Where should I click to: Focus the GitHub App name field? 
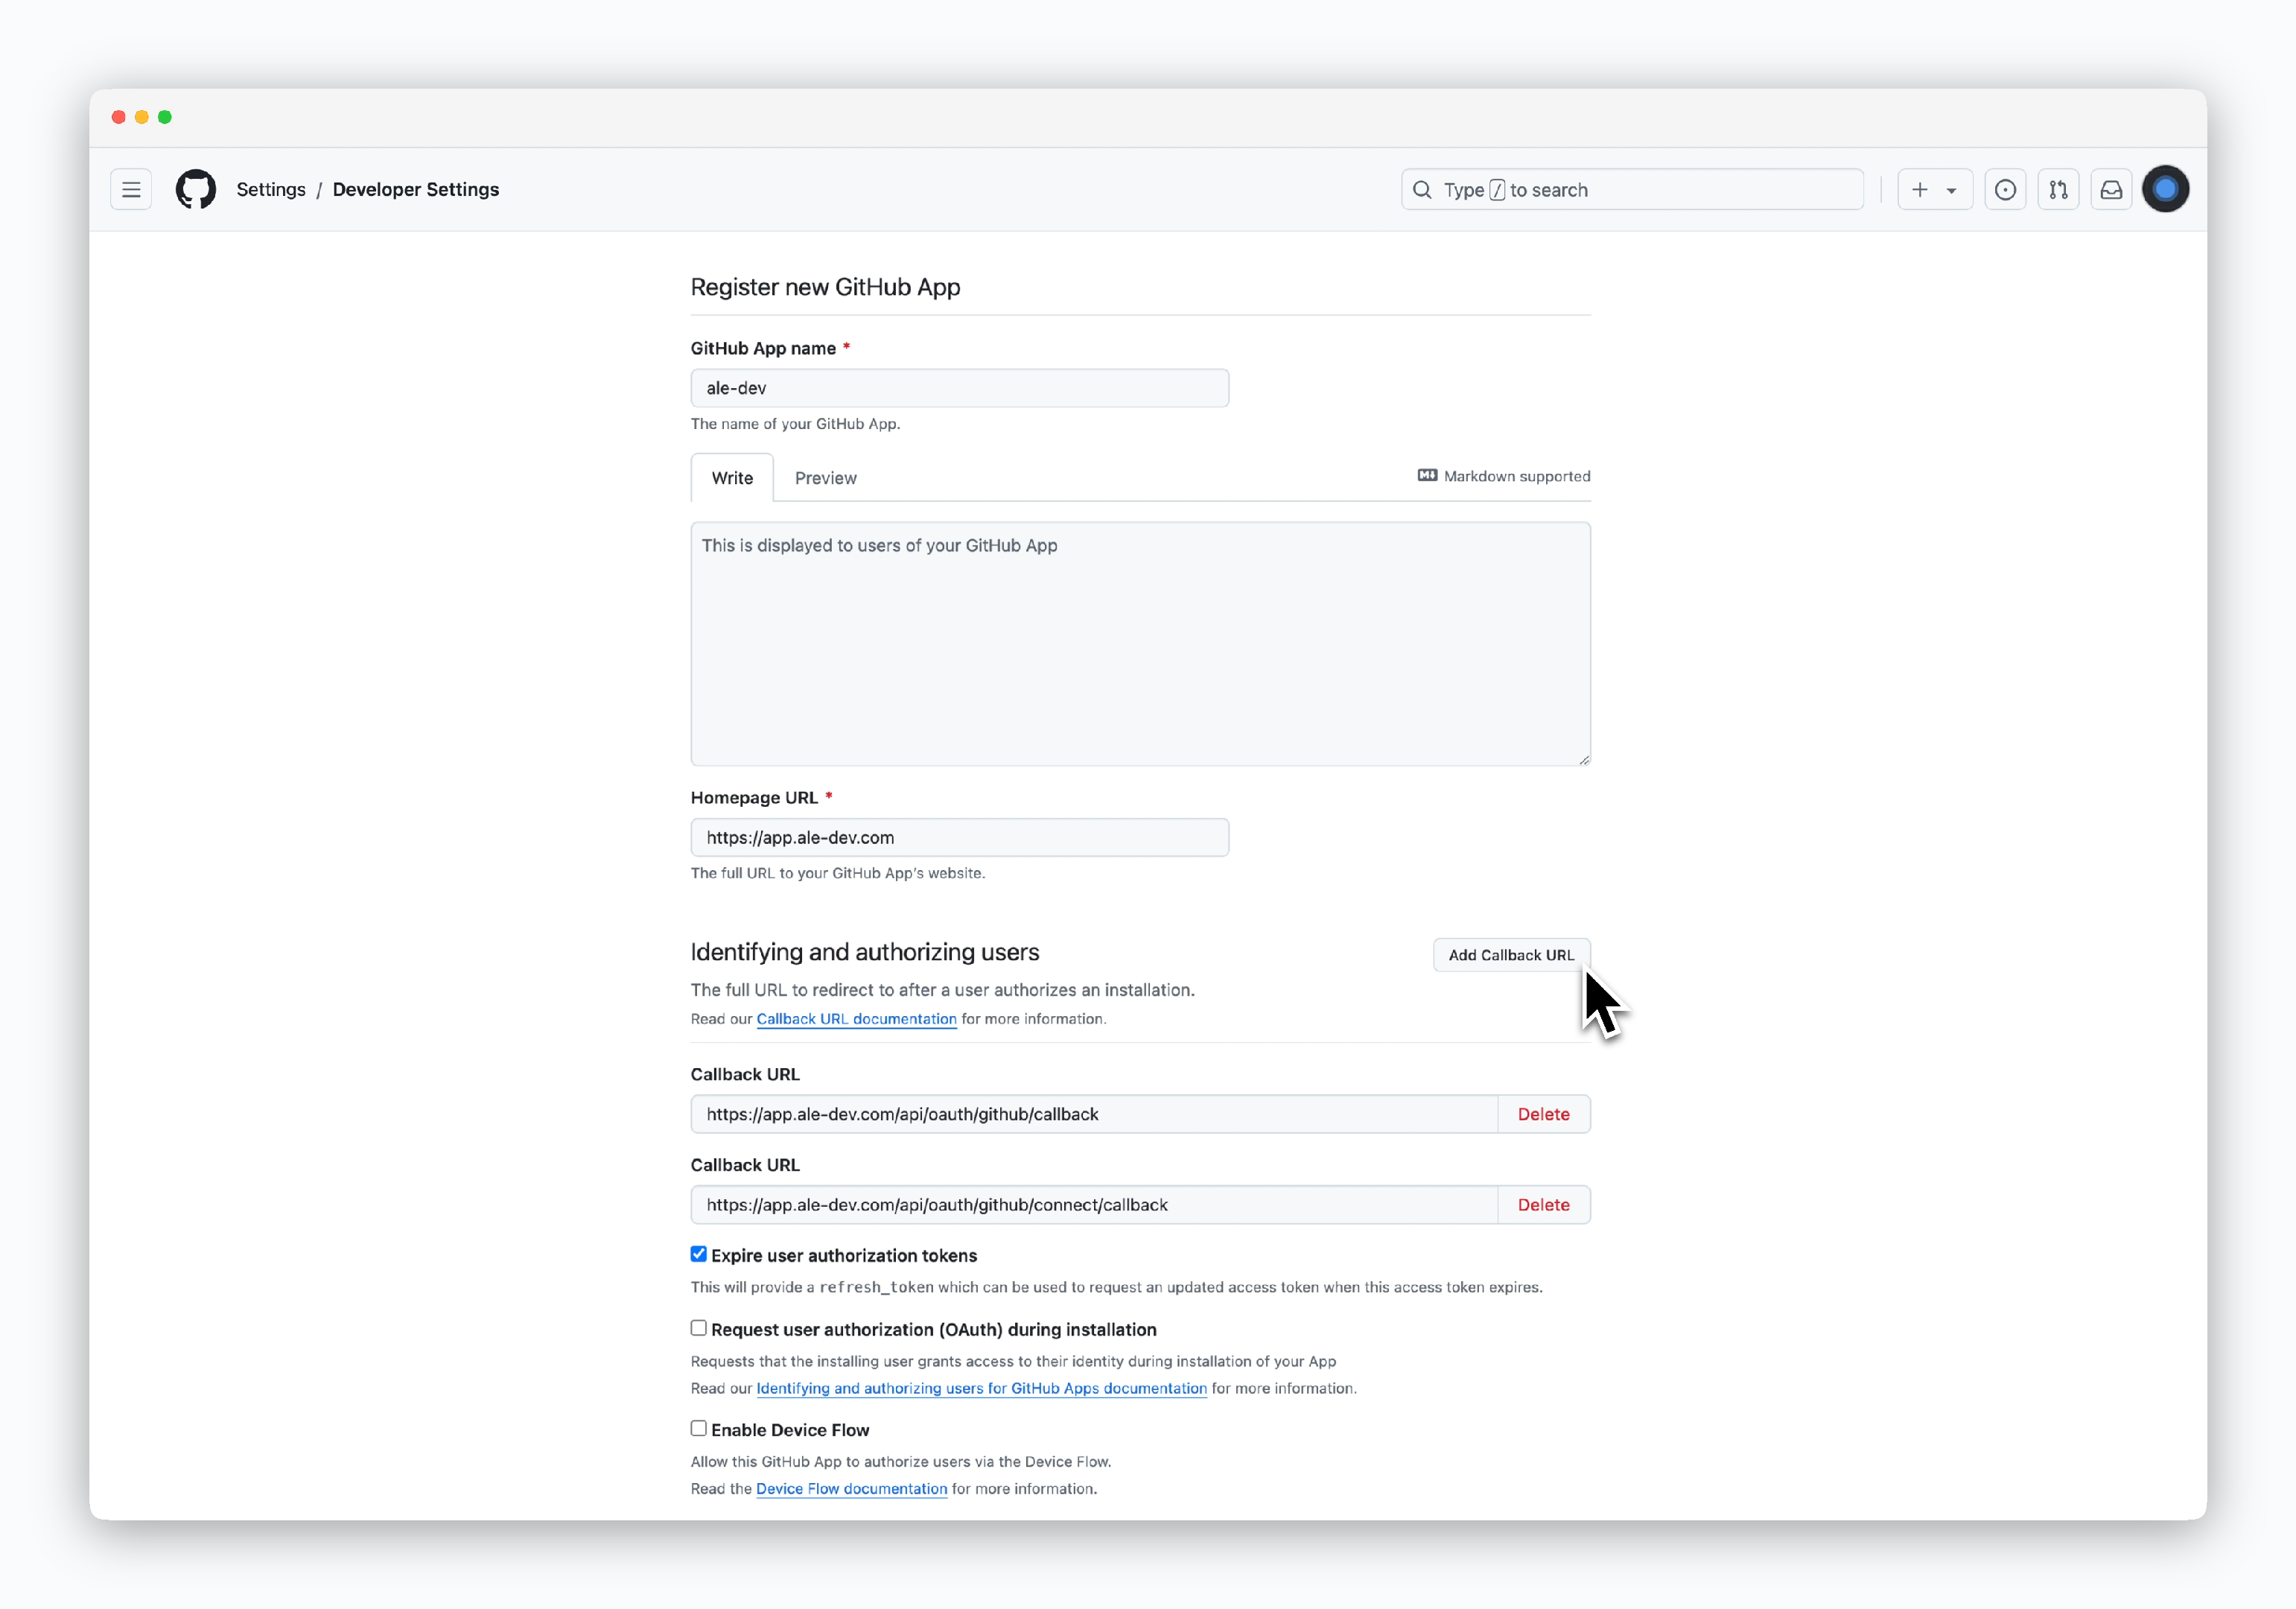click(x=959, y=388)
